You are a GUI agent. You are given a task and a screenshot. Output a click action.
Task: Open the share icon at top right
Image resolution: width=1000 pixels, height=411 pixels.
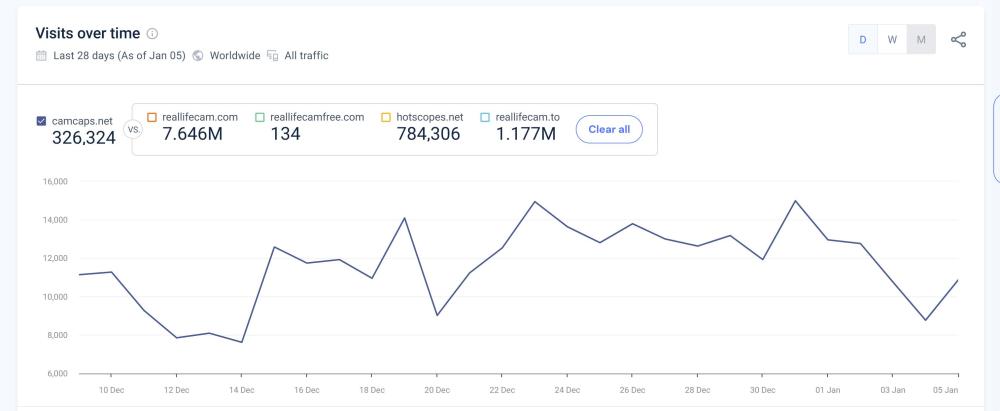pos(959,39)
